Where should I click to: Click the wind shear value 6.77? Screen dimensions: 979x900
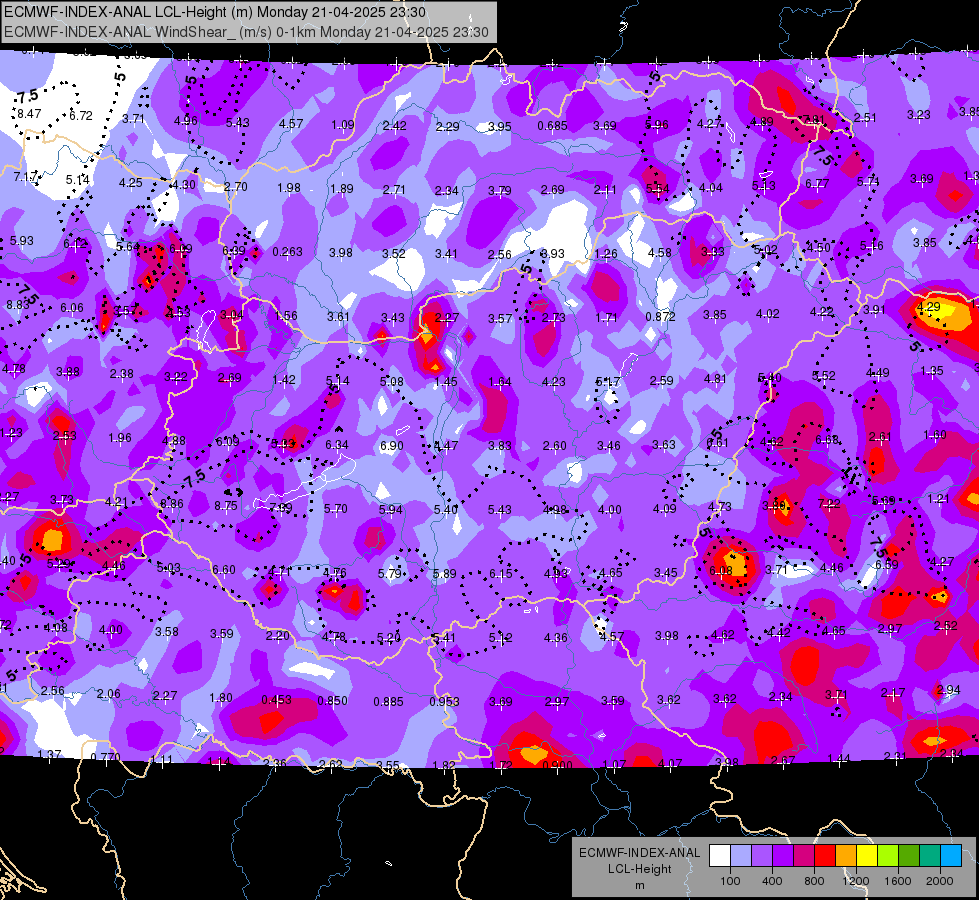[817, 184]
